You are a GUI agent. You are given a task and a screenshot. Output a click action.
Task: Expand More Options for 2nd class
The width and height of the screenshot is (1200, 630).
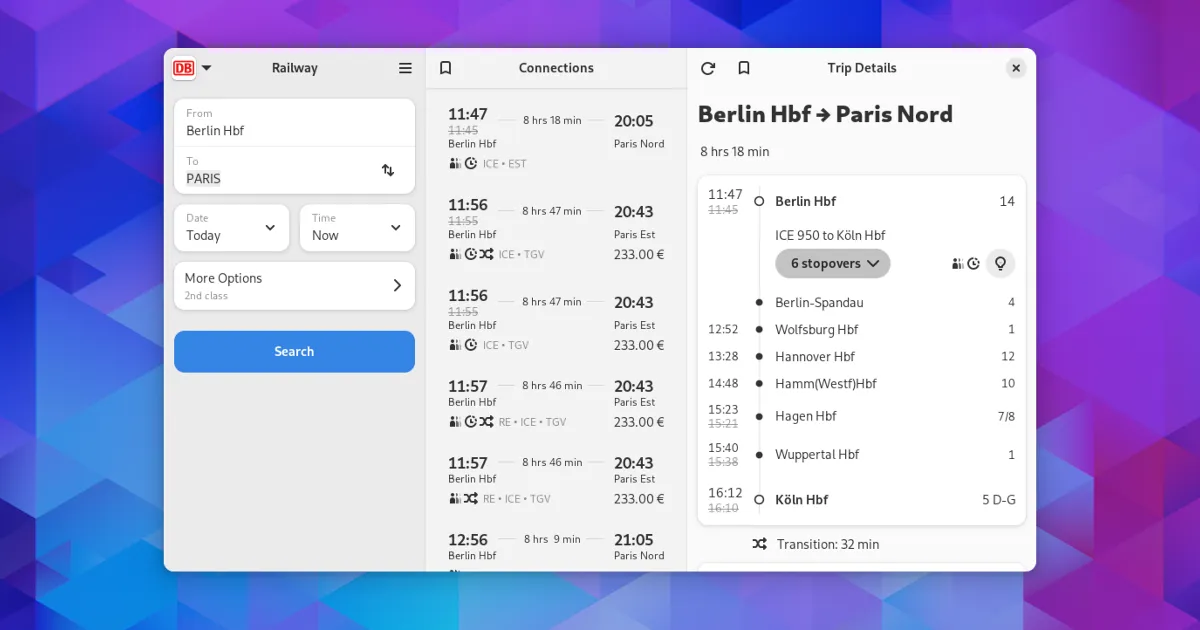294,286
